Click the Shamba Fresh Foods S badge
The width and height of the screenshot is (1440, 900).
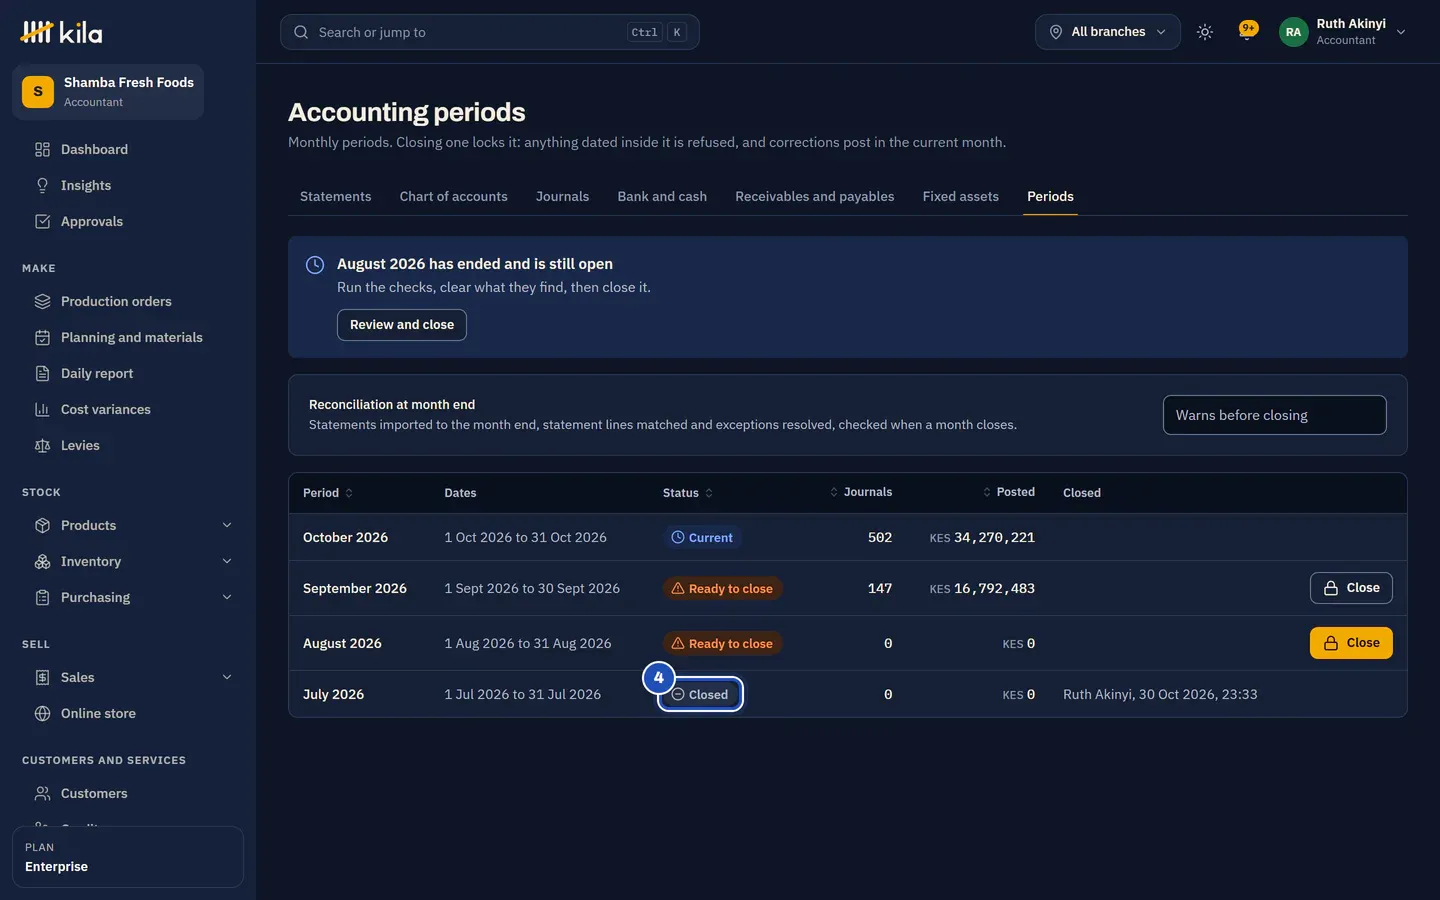38,91
